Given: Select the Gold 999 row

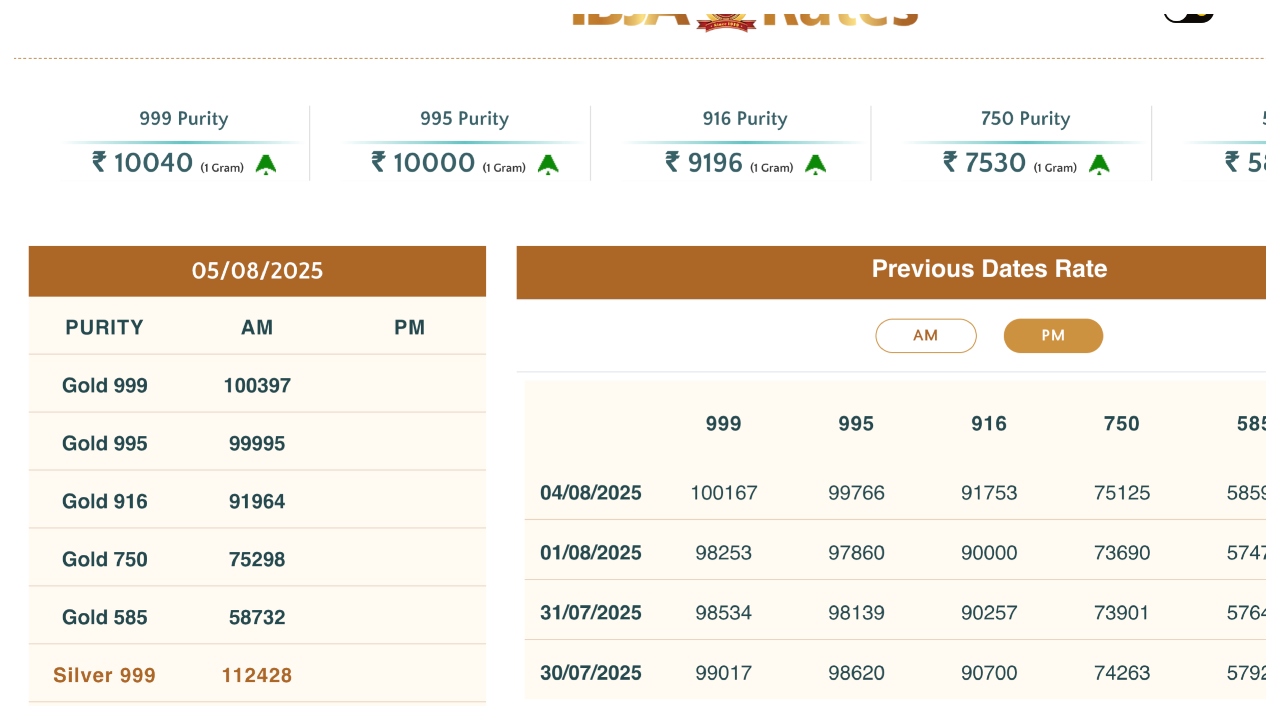Looking at the screenshot, I should tap(105, 386).
